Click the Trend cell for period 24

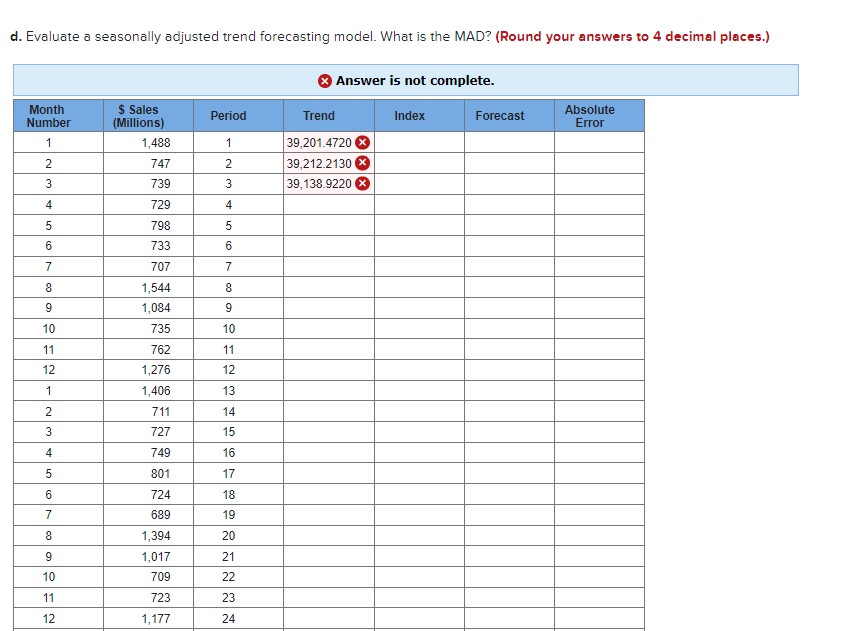(x=329, y=619)
